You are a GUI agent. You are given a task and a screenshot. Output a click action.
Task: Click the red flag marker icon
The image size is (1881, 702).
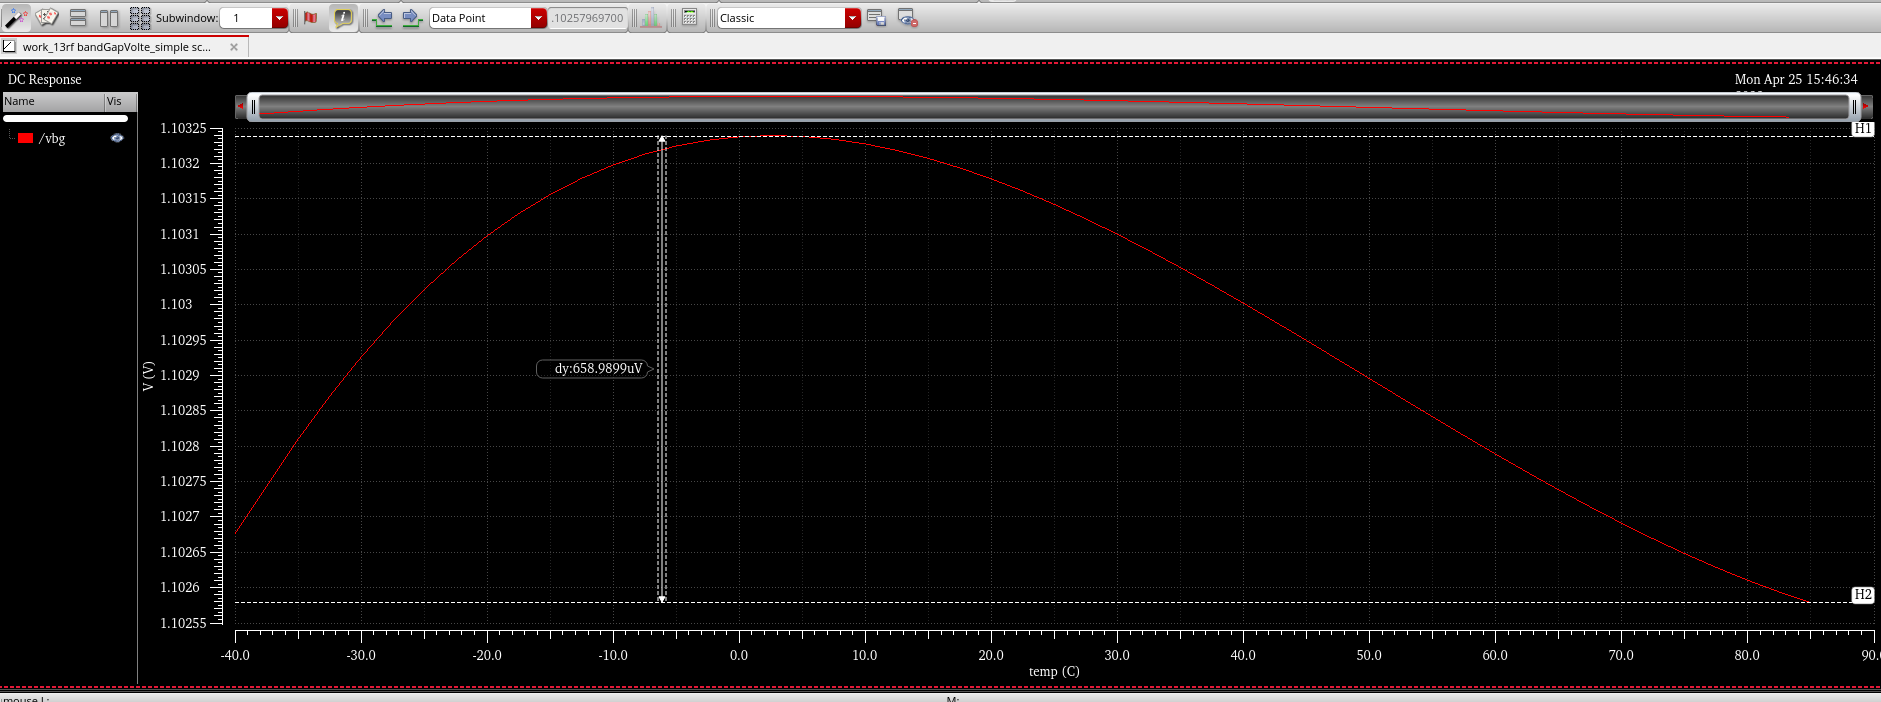point(311,17)
